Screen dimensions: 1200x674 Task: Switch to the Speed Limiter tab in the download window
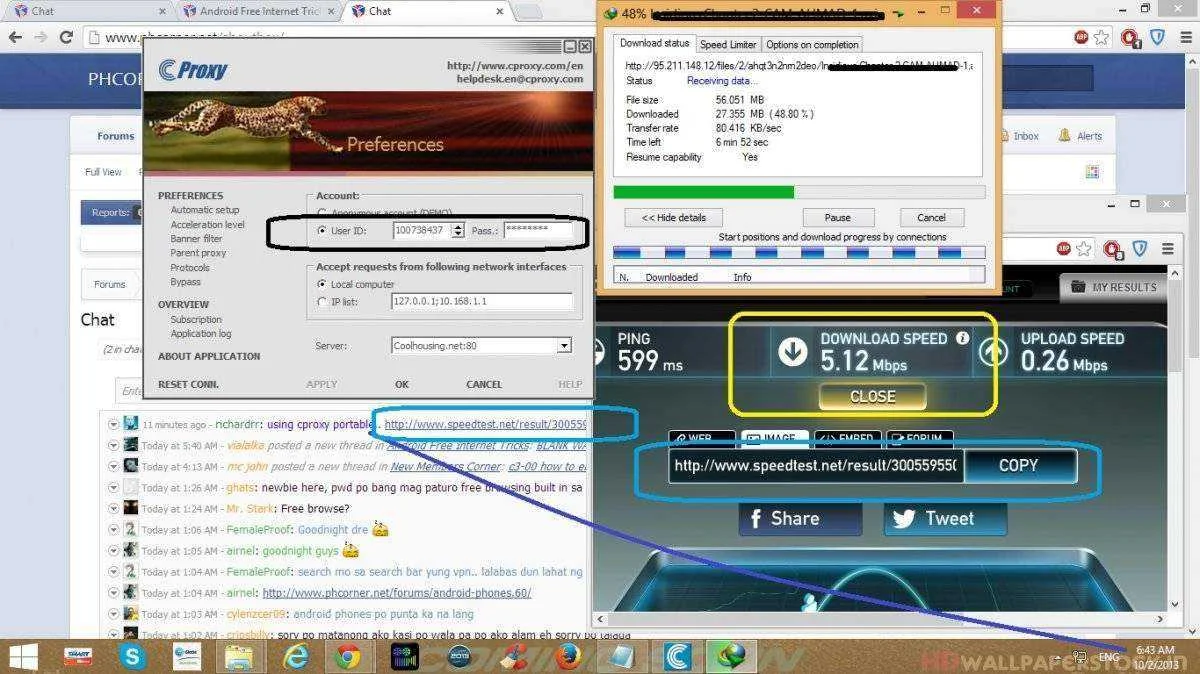[x=727, y=44]
